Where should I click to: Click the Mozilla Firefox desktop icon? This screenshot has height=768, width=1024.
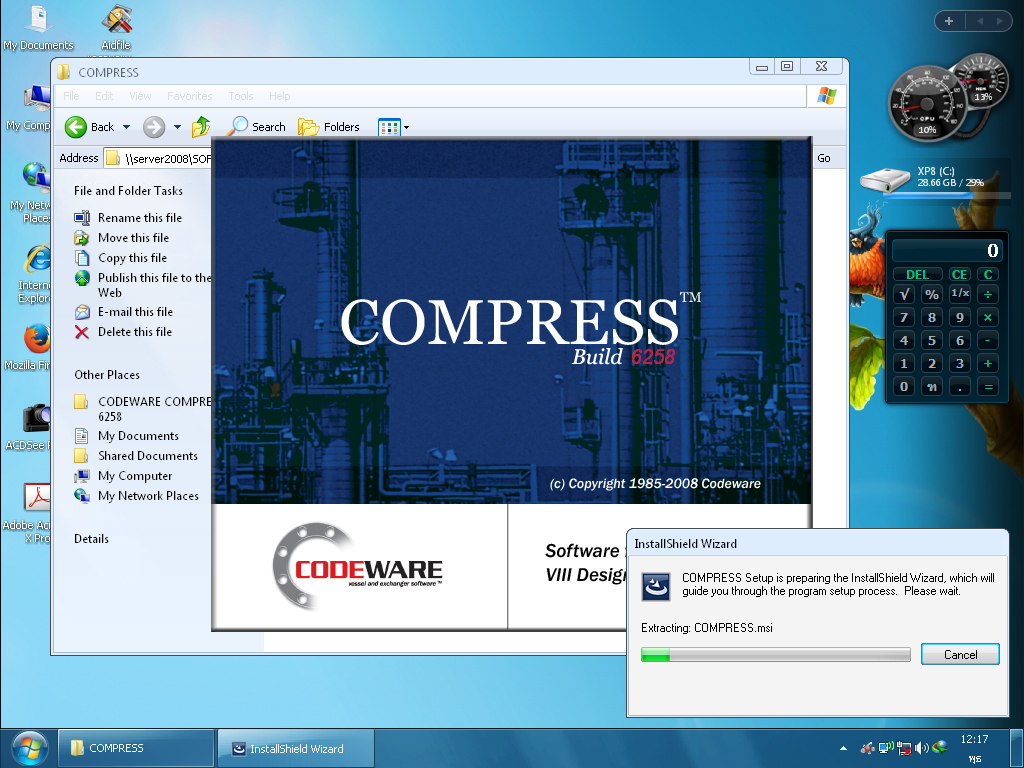(26, 347)
